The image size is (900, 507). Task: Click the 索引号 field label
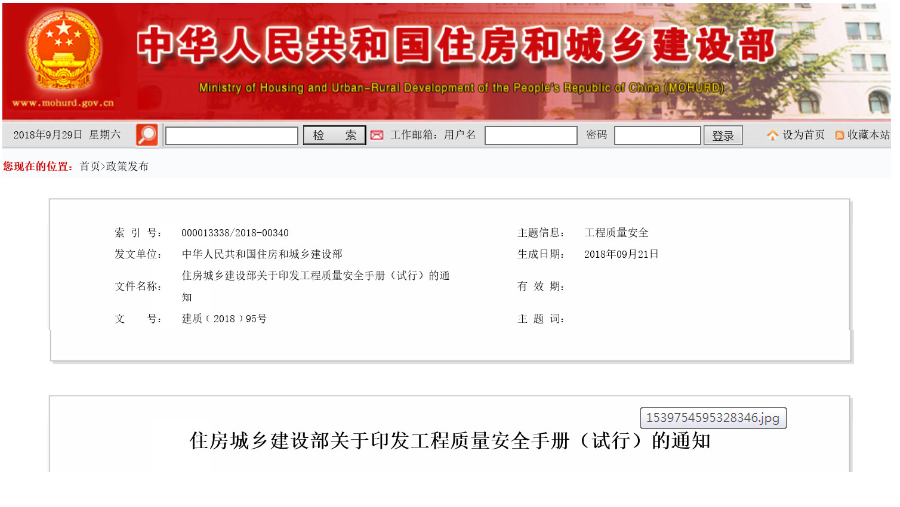click(138, 233)
